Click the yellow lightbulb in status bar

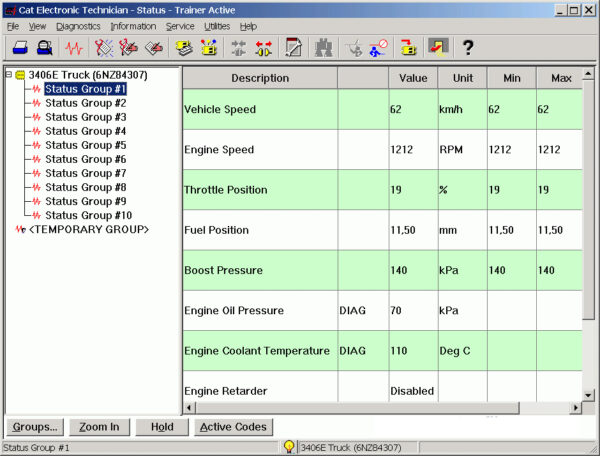pos(289,447)
